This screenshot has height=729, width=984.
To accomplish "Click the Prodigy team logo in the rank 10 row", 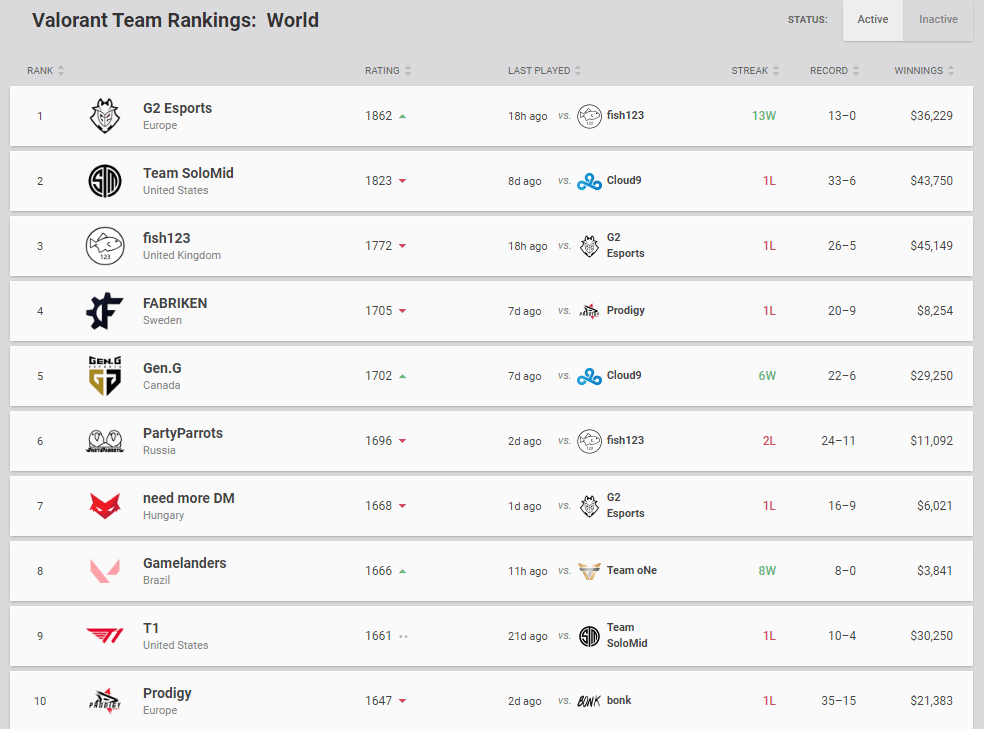I will [x=105, y=701].
